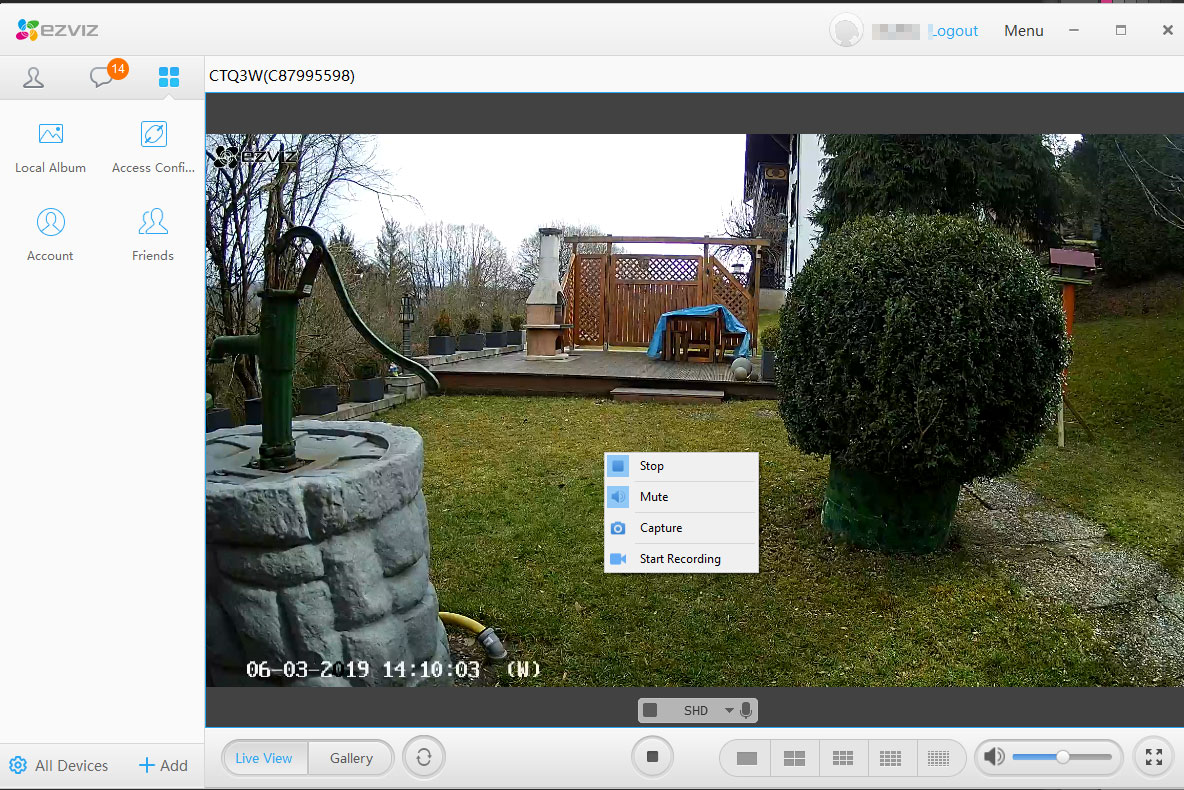Open the Account icon
The width and height of the screenshot is (1184, 790).
point(50,223)
